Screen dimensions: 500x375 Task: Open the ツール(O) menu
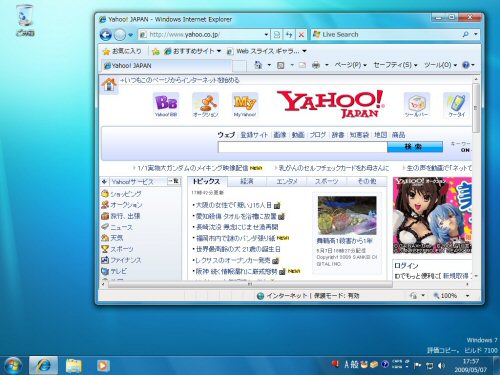click(440, 65)
